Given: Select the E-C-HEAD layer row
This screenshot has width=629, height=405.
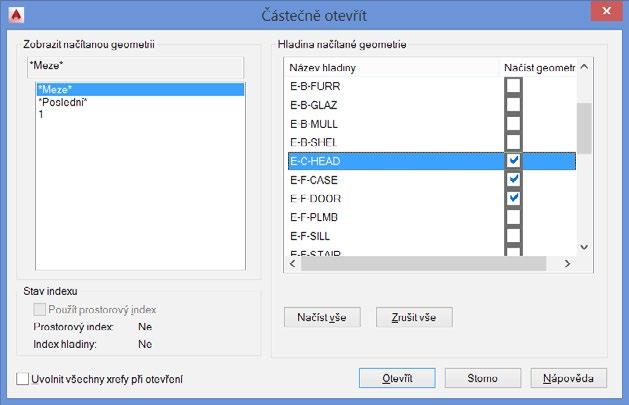Looking at the screenshot, I should tap(432, 161).
